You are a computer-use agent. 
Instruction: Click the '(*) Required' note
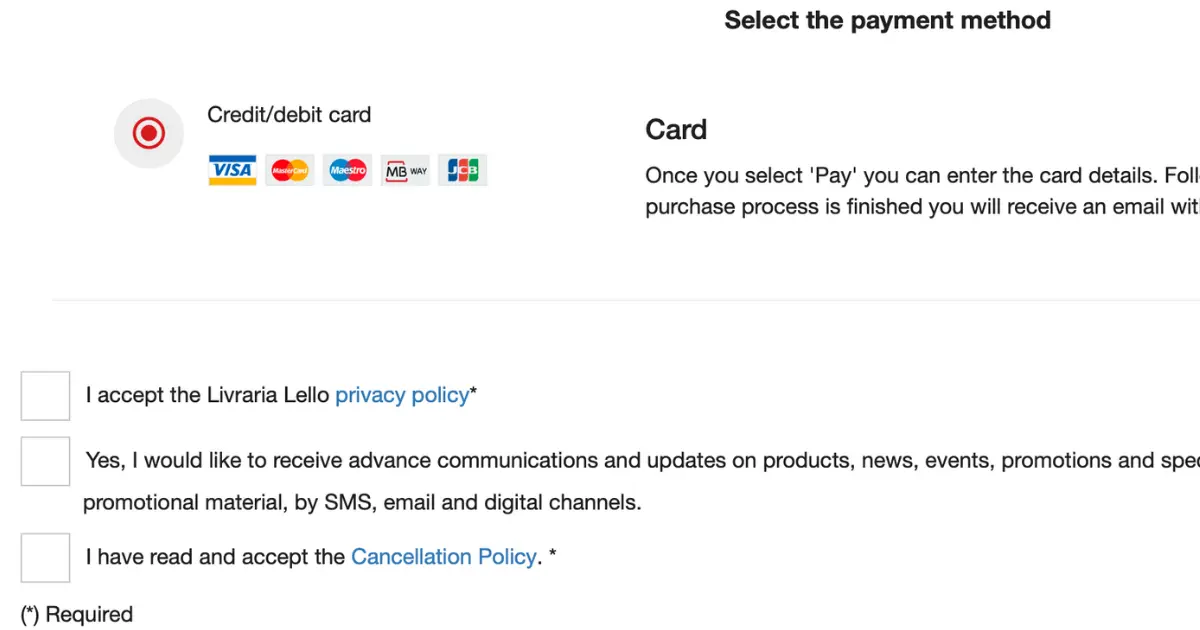(x=77, y=614)
